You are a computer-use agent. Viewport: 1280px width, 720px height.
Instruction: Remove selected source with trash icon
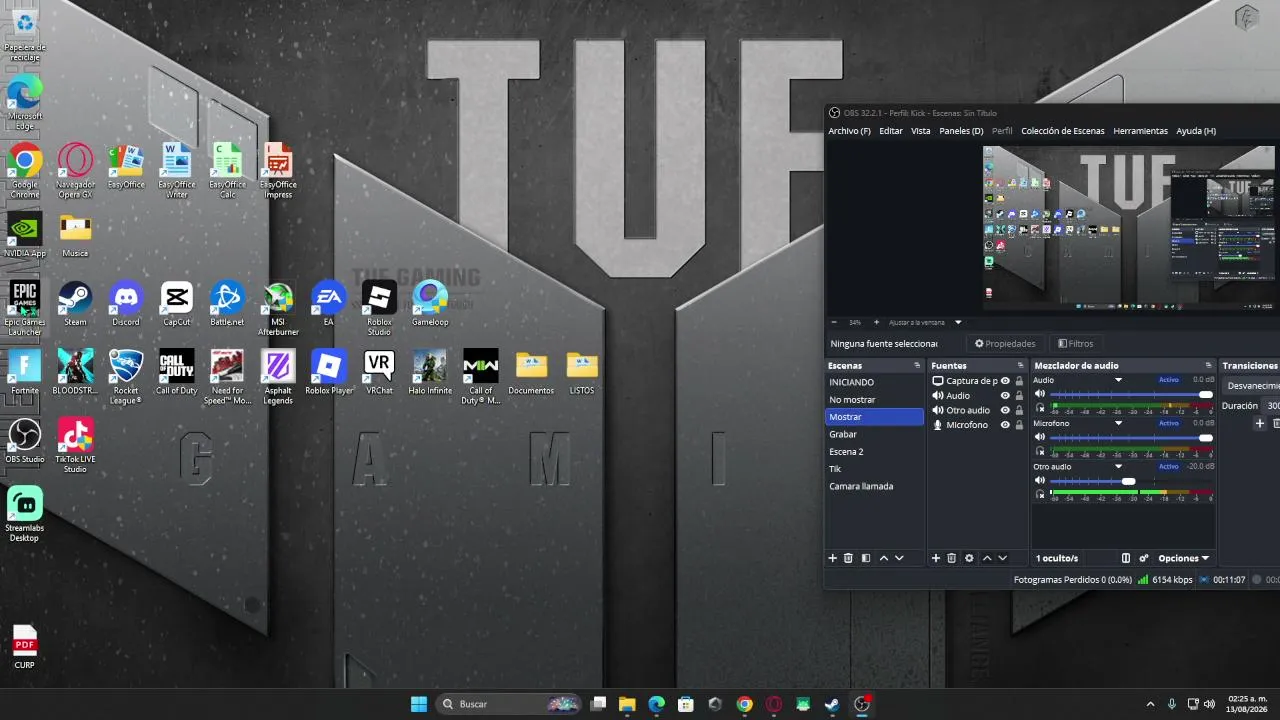point(952,558)
